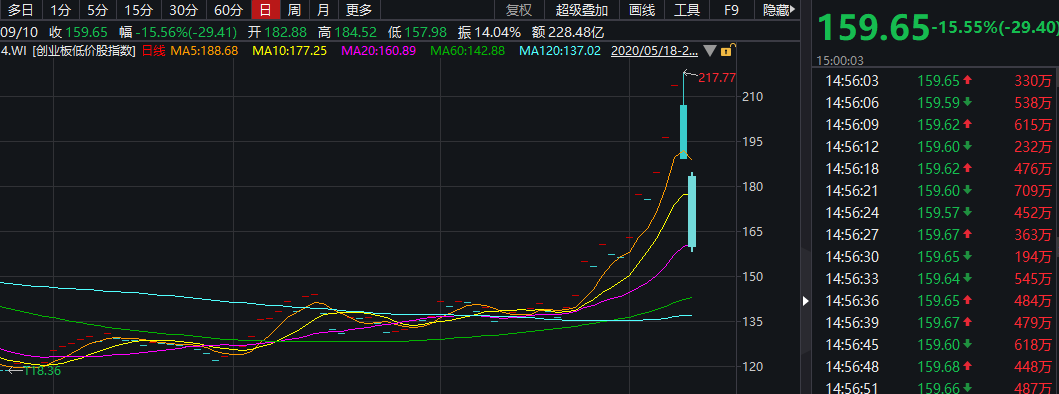Activate the 画线 drawing tool
Viewport: 1059px width, 394px height.
click(x=642, y=10)
